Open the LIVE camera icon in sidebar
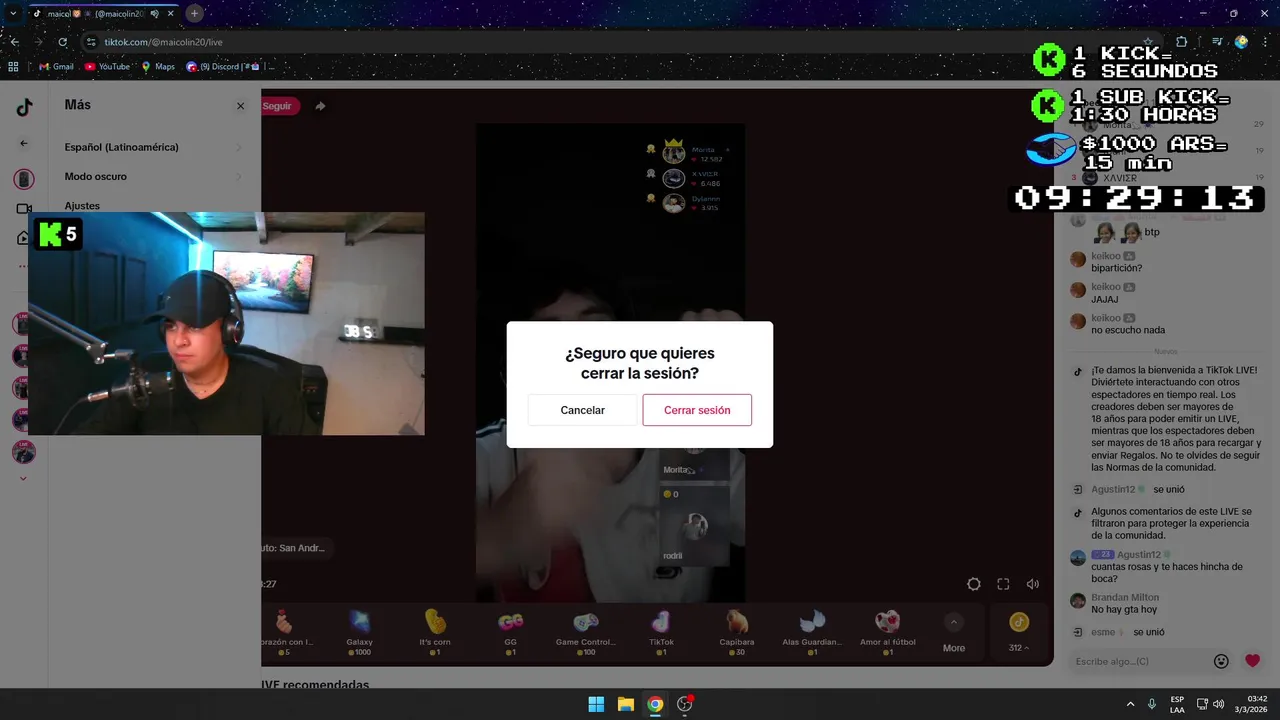 pyautogui.click(x=24, y=209)
